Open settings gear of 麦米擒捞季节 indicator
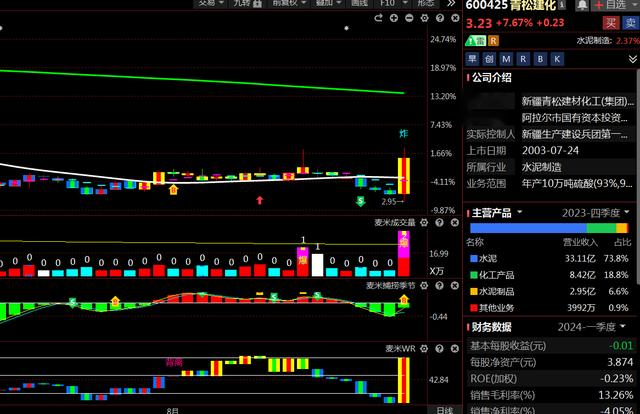 (x=424, y=285)
